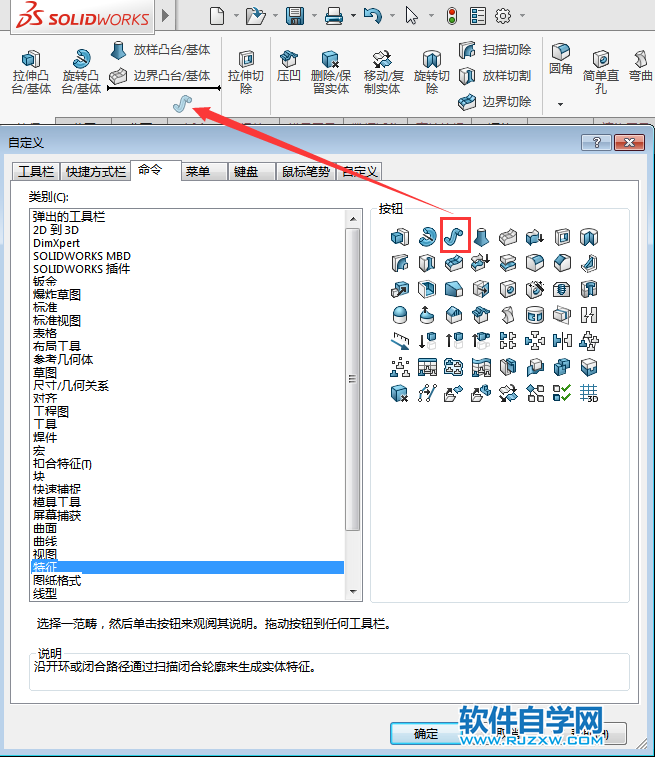The image size is (655, 757).
Task: Select 曲面 in the category list
Action: tap(45, 528)
